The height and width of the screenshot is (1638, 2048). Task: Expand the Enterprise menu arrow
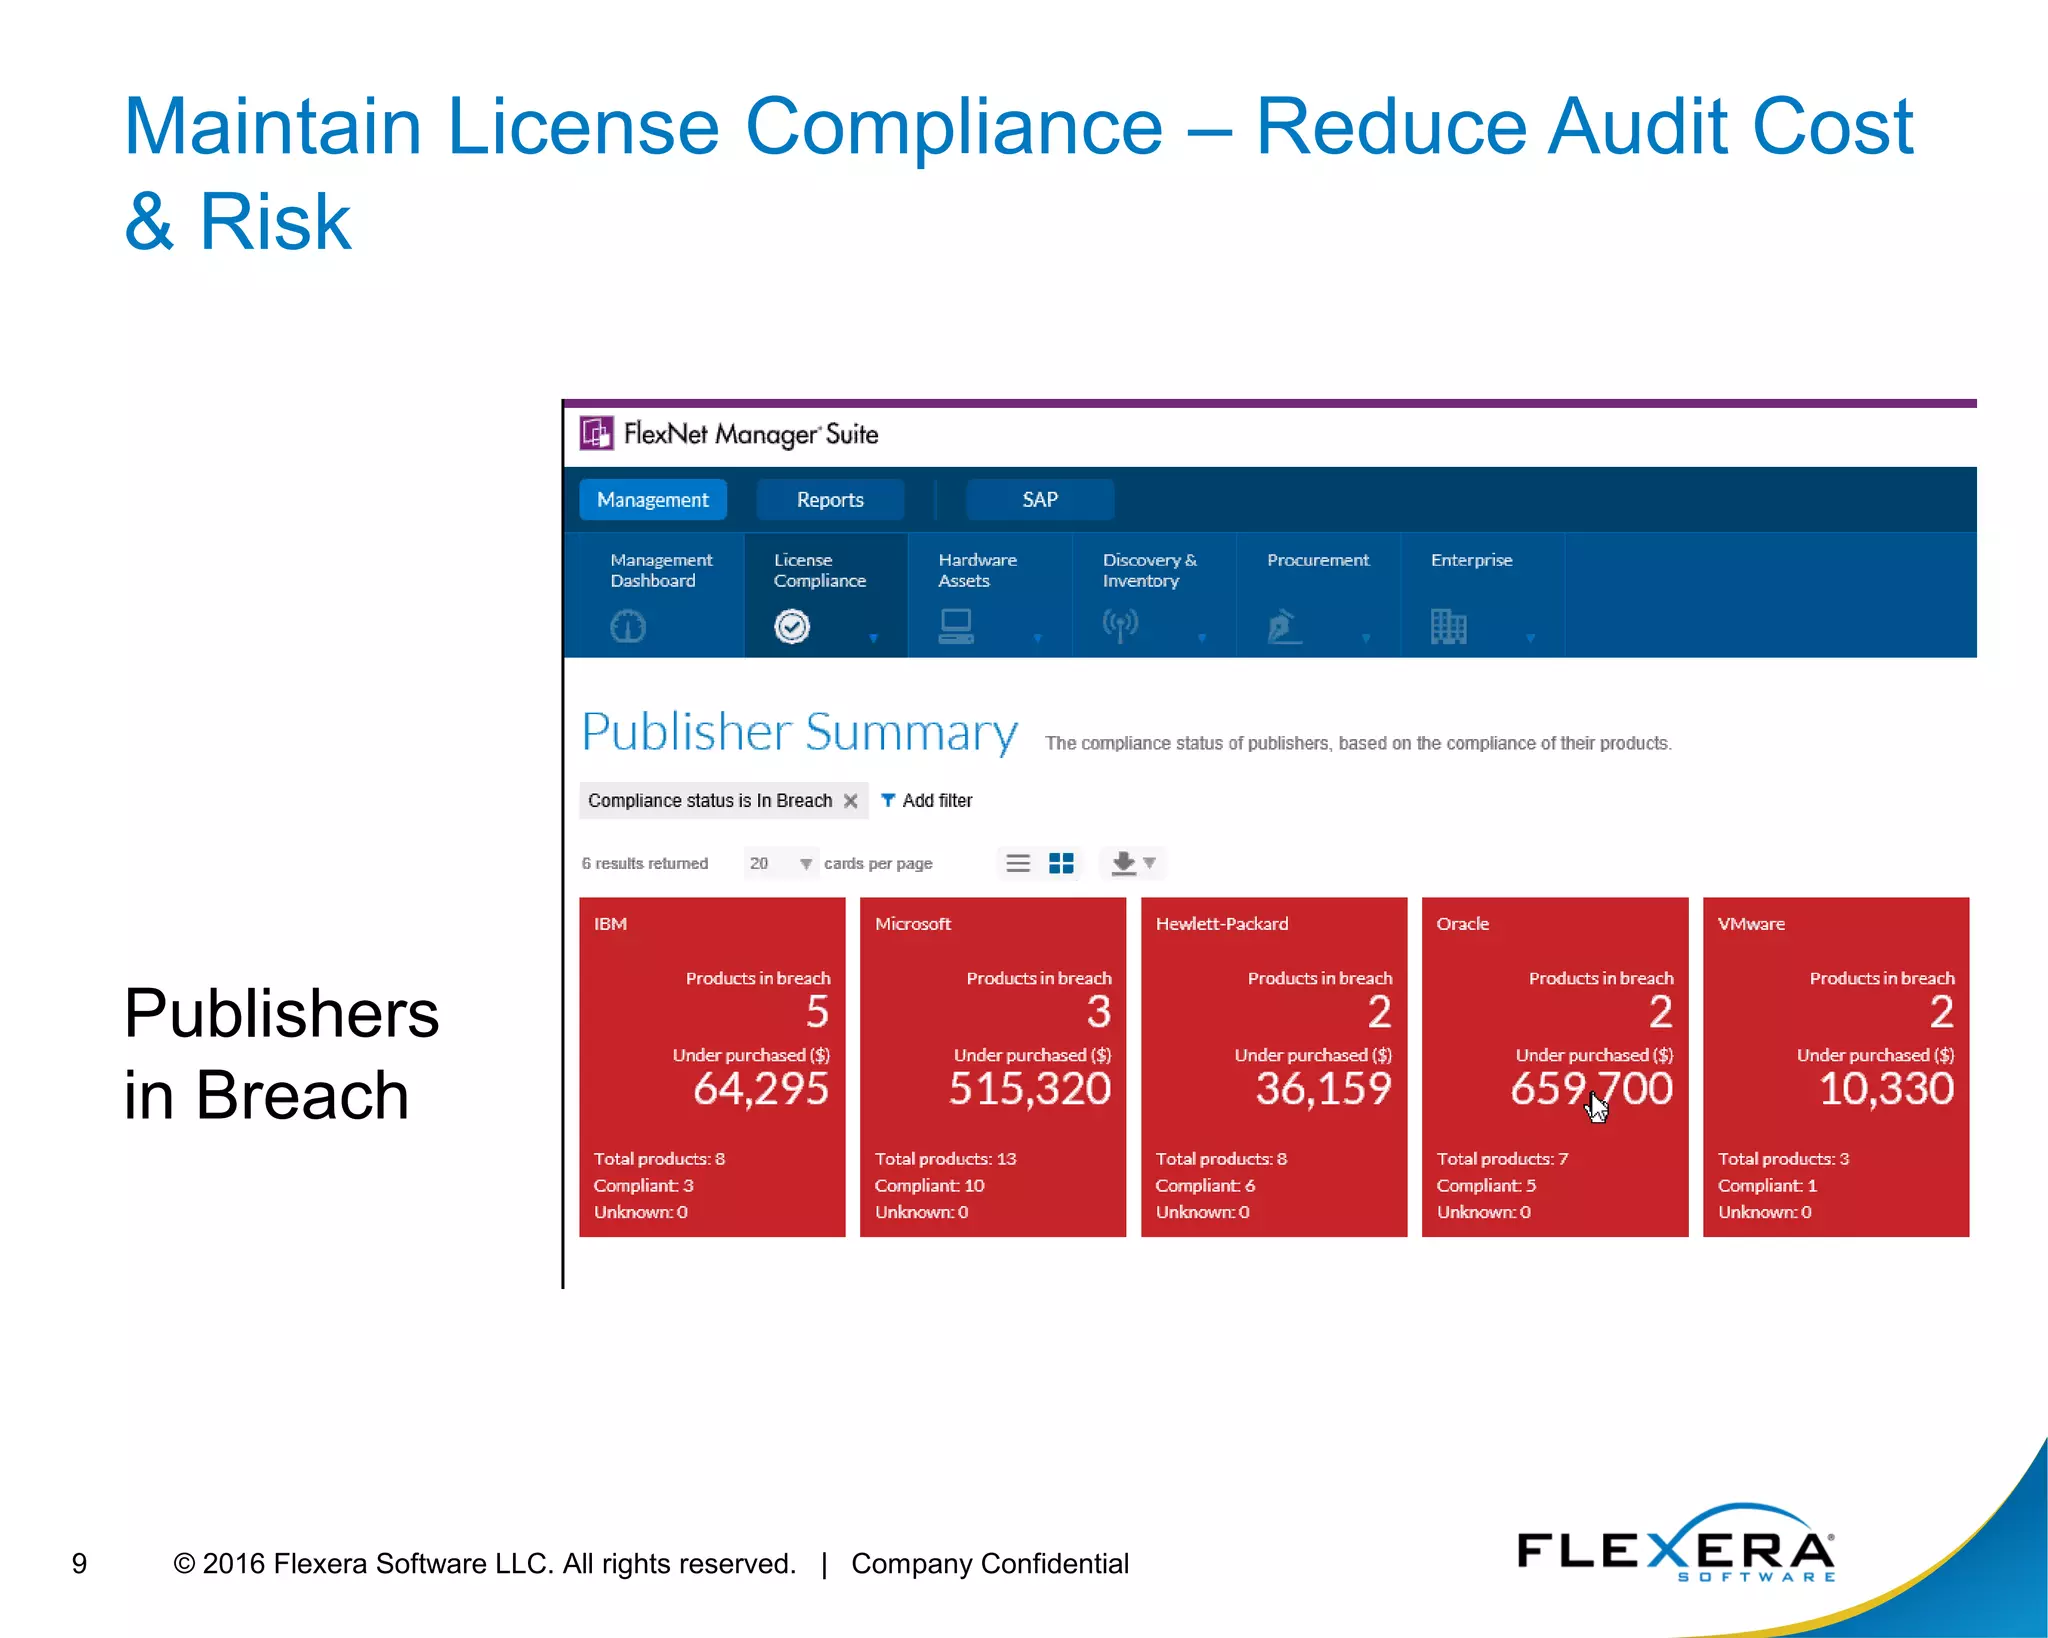[1530, 638]
